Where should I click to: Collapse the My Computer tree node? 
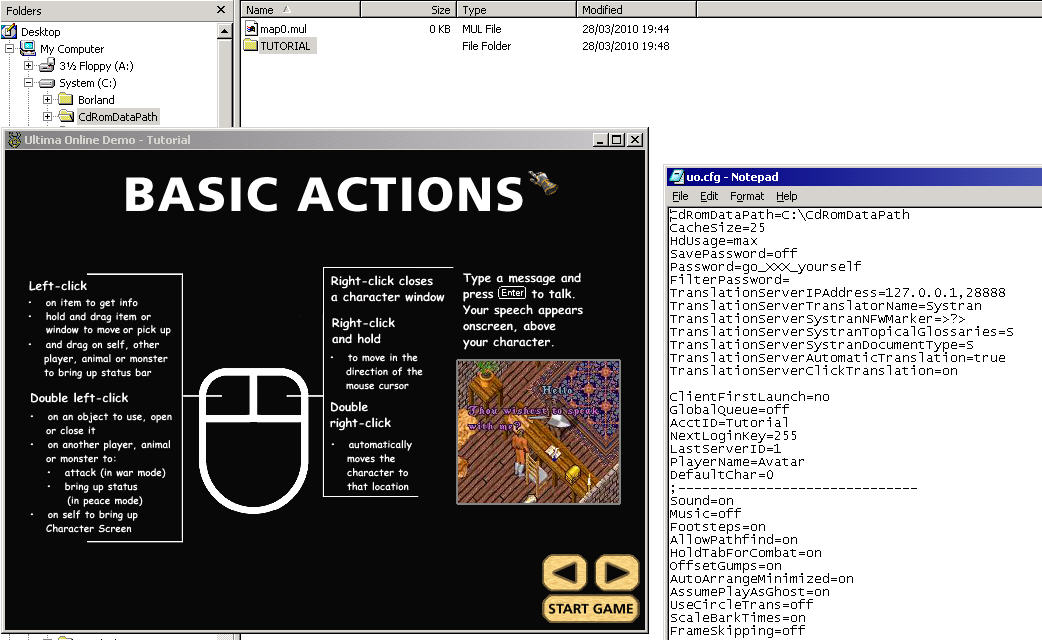pyautogui.click(x=9, y=49)
